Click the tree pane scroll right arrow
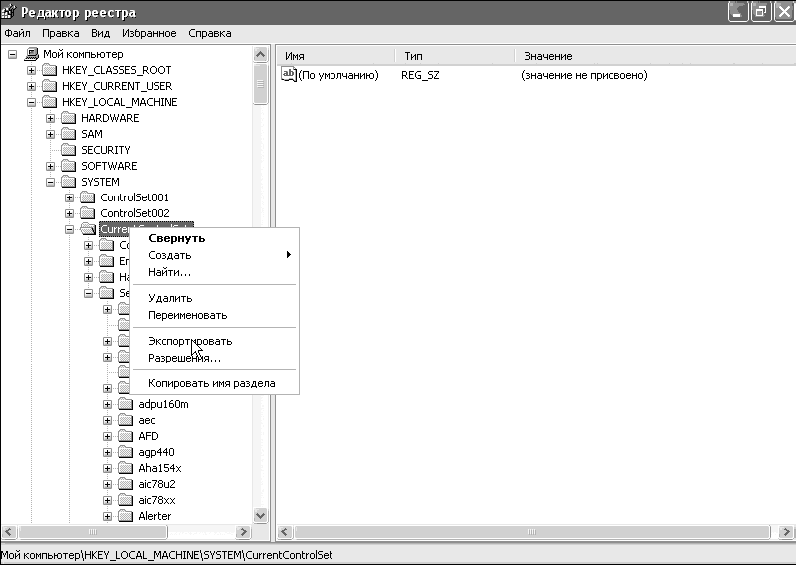Screen dimensions: 796x565 pos(243,532)
